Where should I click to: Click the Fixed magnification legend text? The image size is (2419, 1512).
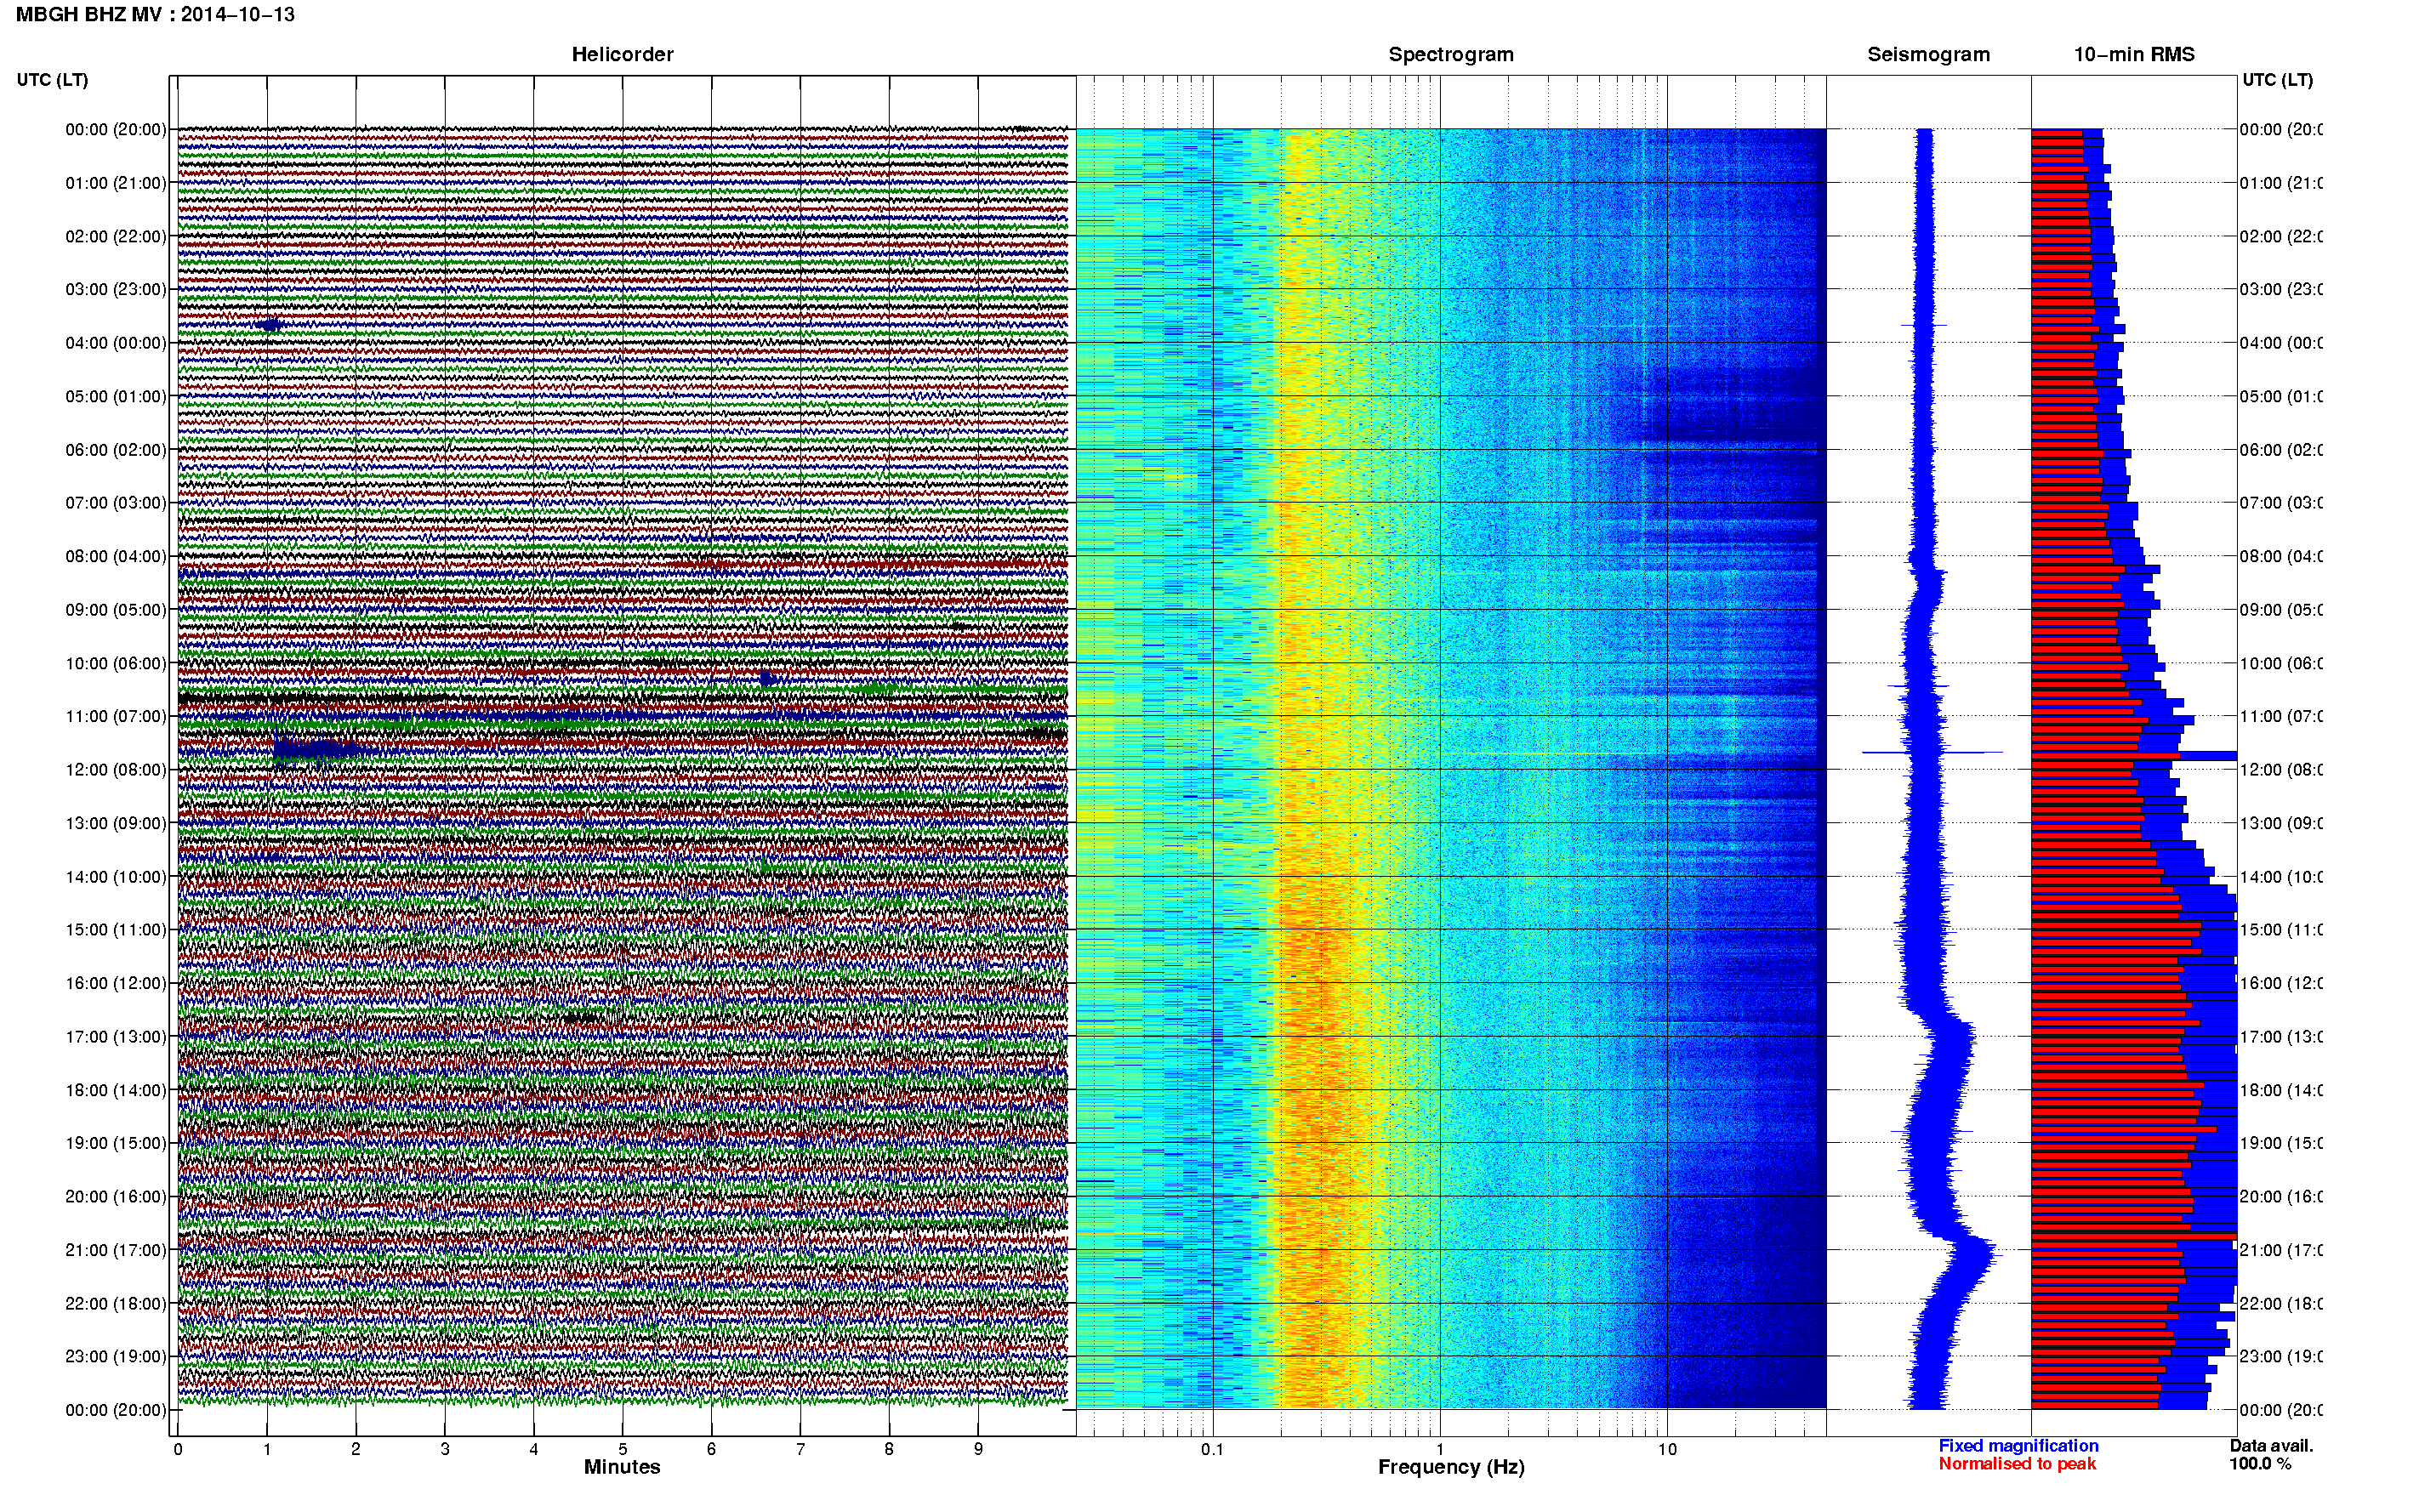coord(2018,1446)
